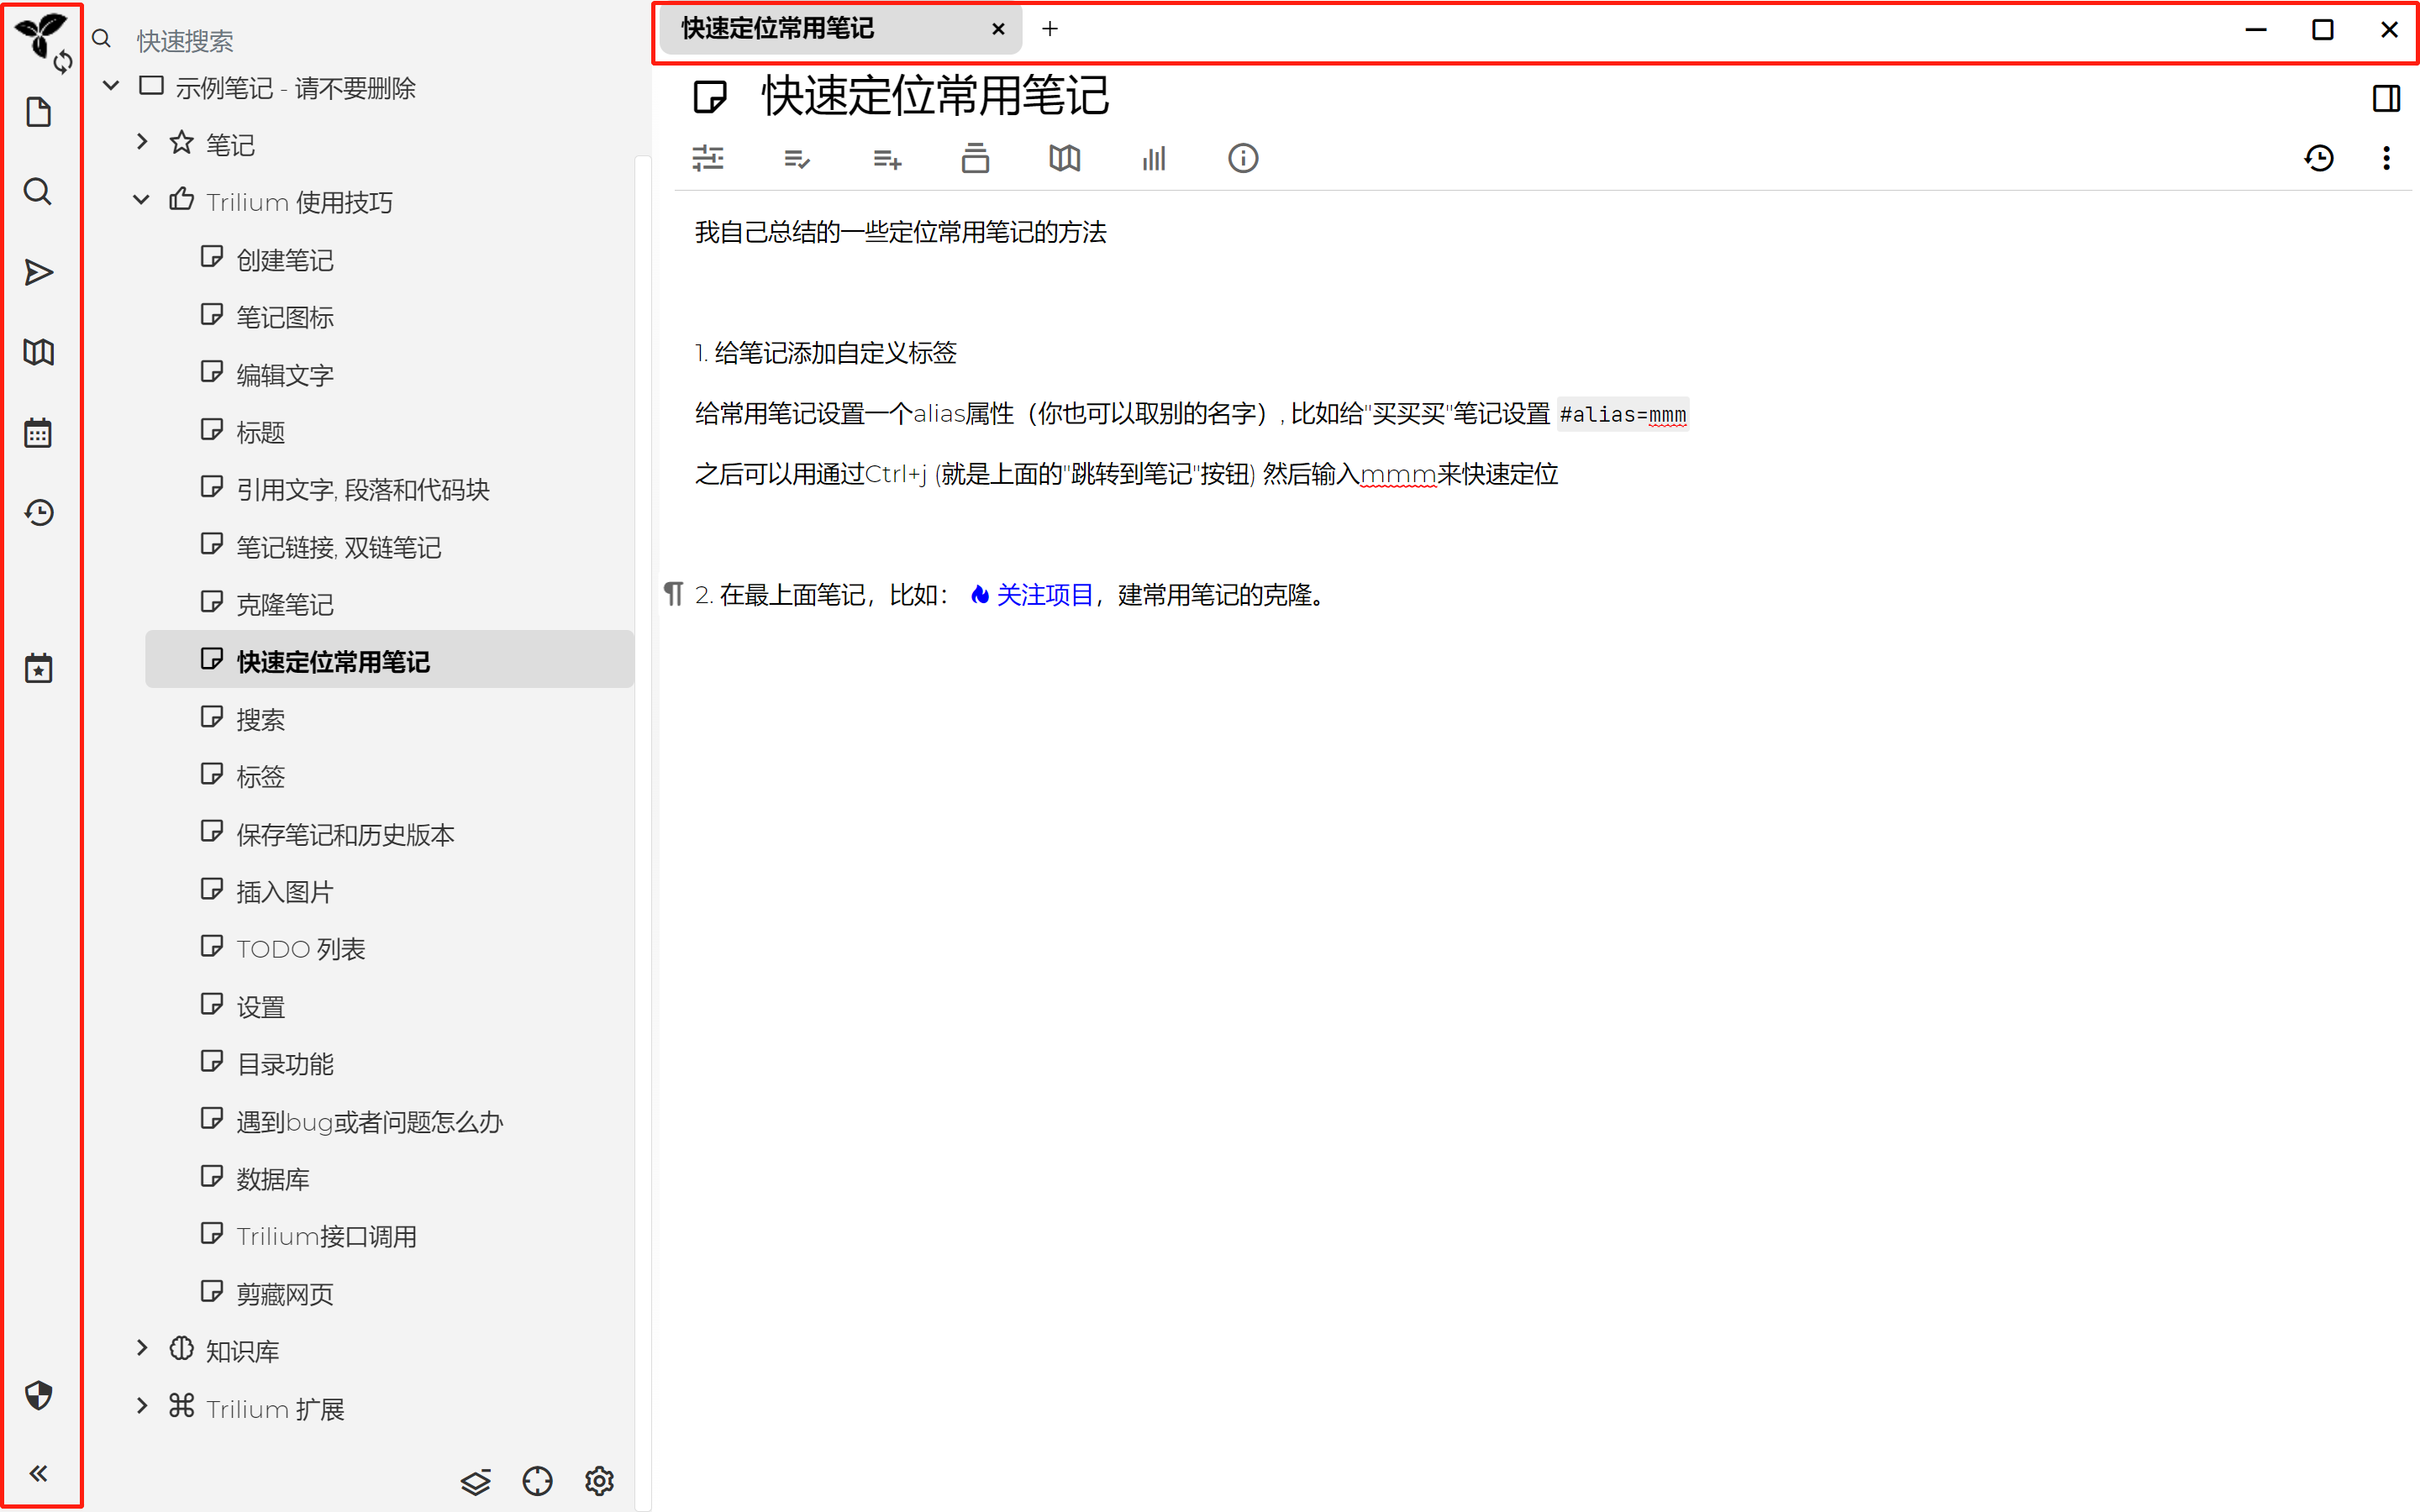
Task: Open Similar Notes bar chart icon
Action: [x=1154, y=158]
